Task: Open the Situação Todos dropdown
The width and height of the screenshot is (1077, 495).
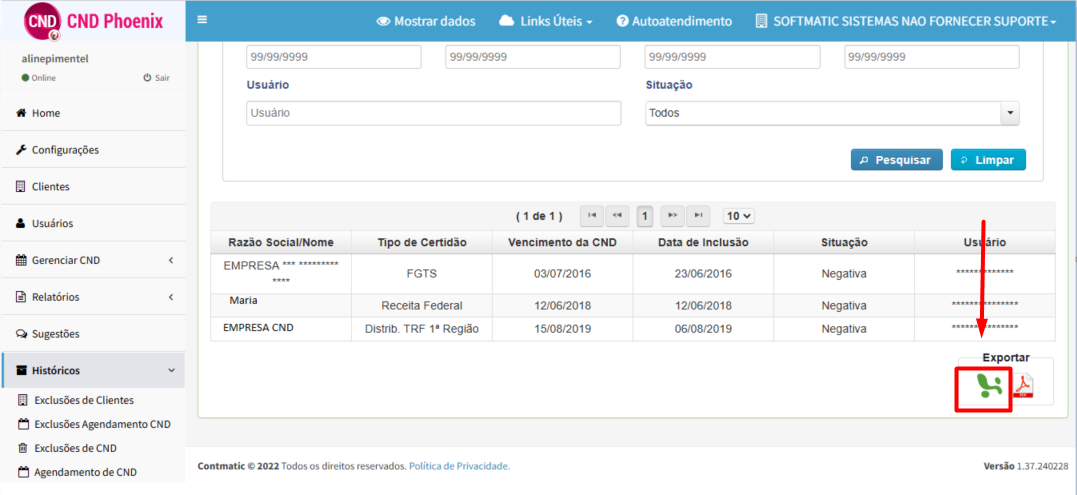Action: (x=832, y=113)
